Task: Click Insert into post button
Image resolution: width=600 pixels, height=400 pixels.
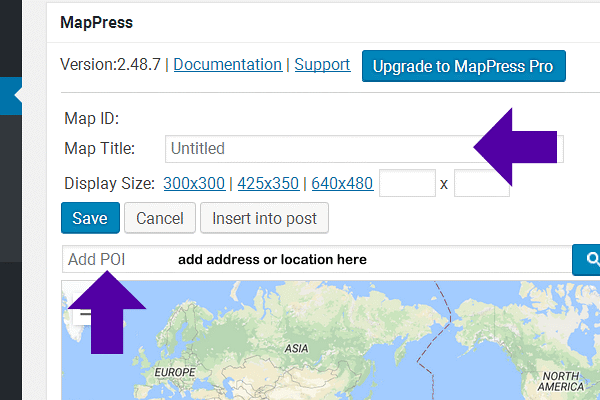Action: click(264, 218)
